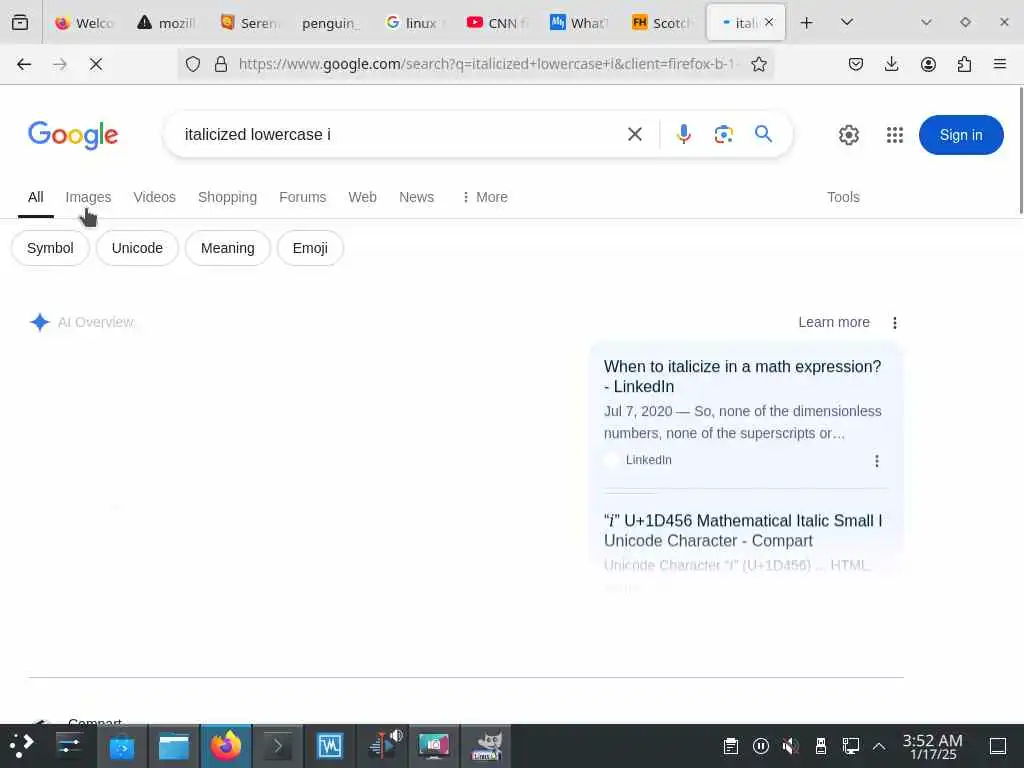Screen dimensions: 1024x768
Task: Bookmark this page with star icon
Action: 758,64
